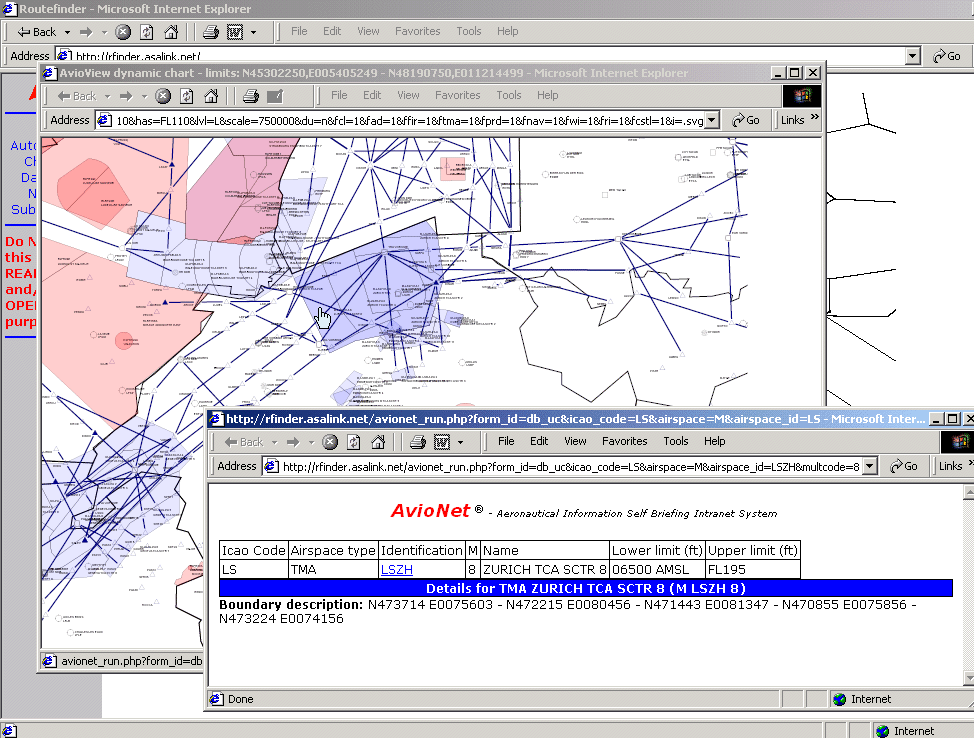Viewport: 974px width, 738px height.
Task: Click TMA airspace type cell
Action: pyautogui.click(x=334, y=570)
